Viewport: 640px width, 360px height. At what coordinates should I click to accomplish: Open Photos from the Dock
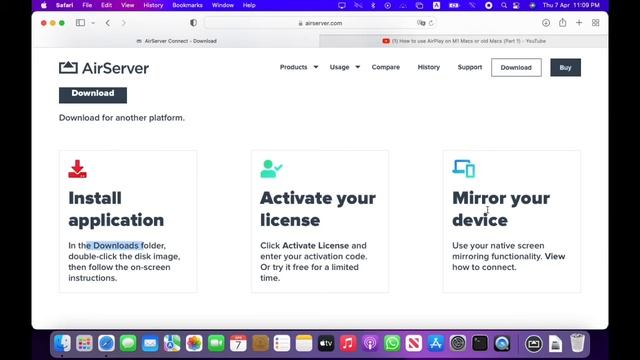tap(194, 343)
